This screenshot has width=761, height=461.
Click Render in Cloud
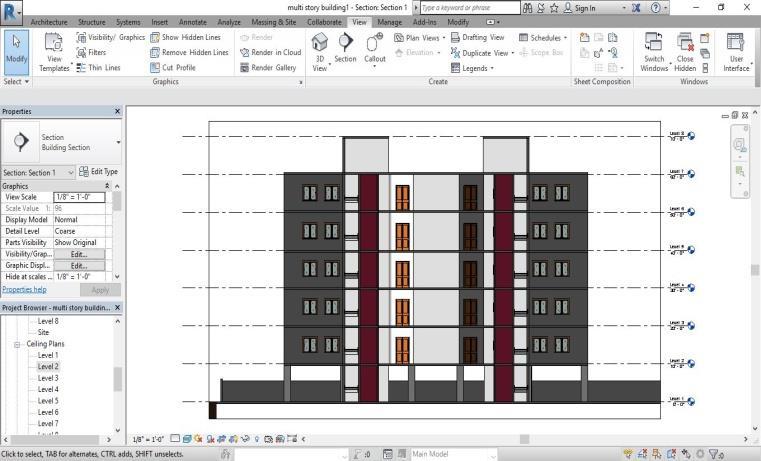click(x=271, y=52)
